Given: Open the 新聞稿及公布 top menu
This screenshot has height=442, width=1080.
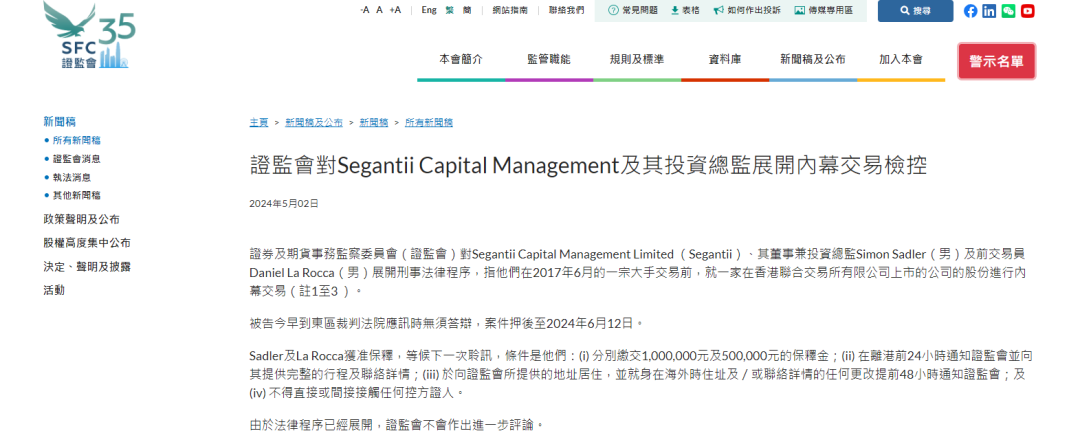Looking at the screenshot, I should [x=813, y=60].
